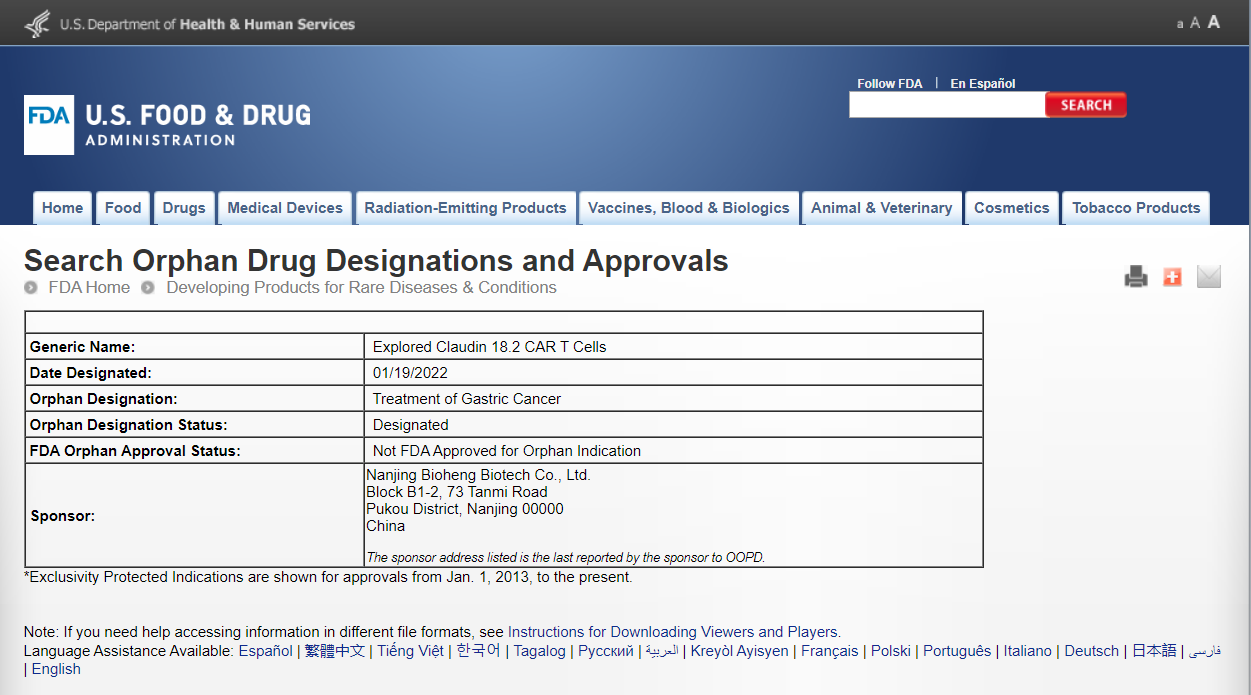Open the Medical Devices tab

click(285, 208)
